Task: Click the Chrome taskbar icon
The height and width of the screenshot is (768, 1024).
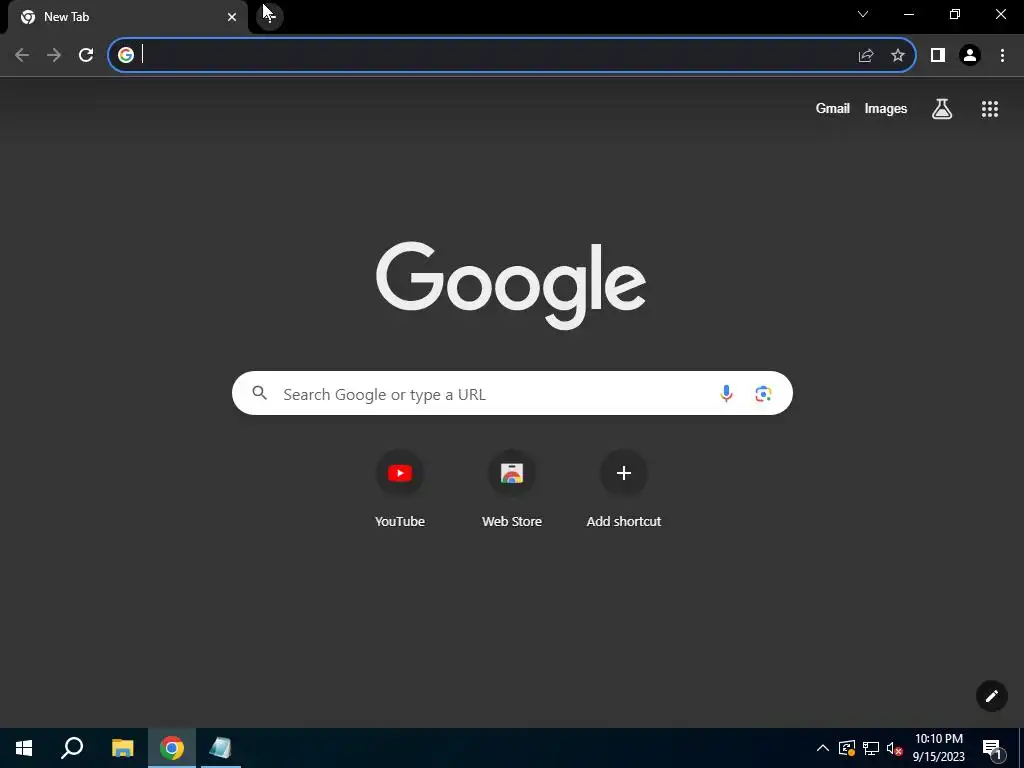Action: click(172, 748)
